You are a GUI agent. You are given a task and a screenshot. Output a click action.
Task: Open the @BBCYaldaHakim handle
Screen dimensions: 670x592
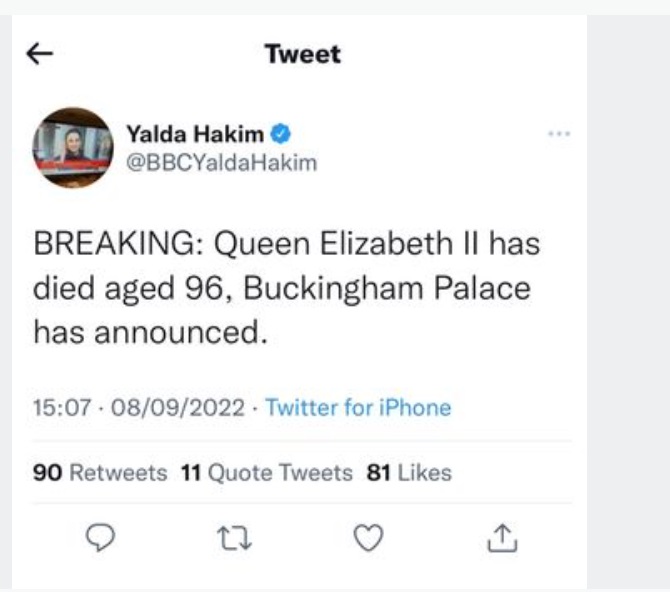221,163
